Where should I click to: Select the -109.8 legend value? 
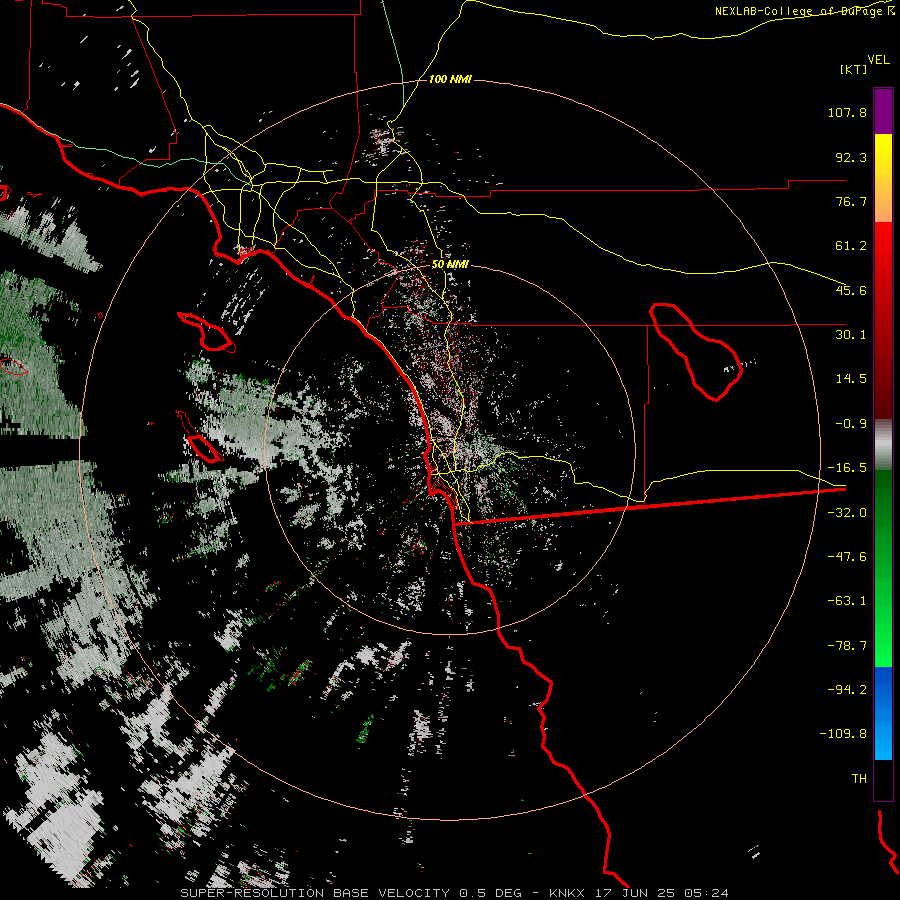pos(844,734)
